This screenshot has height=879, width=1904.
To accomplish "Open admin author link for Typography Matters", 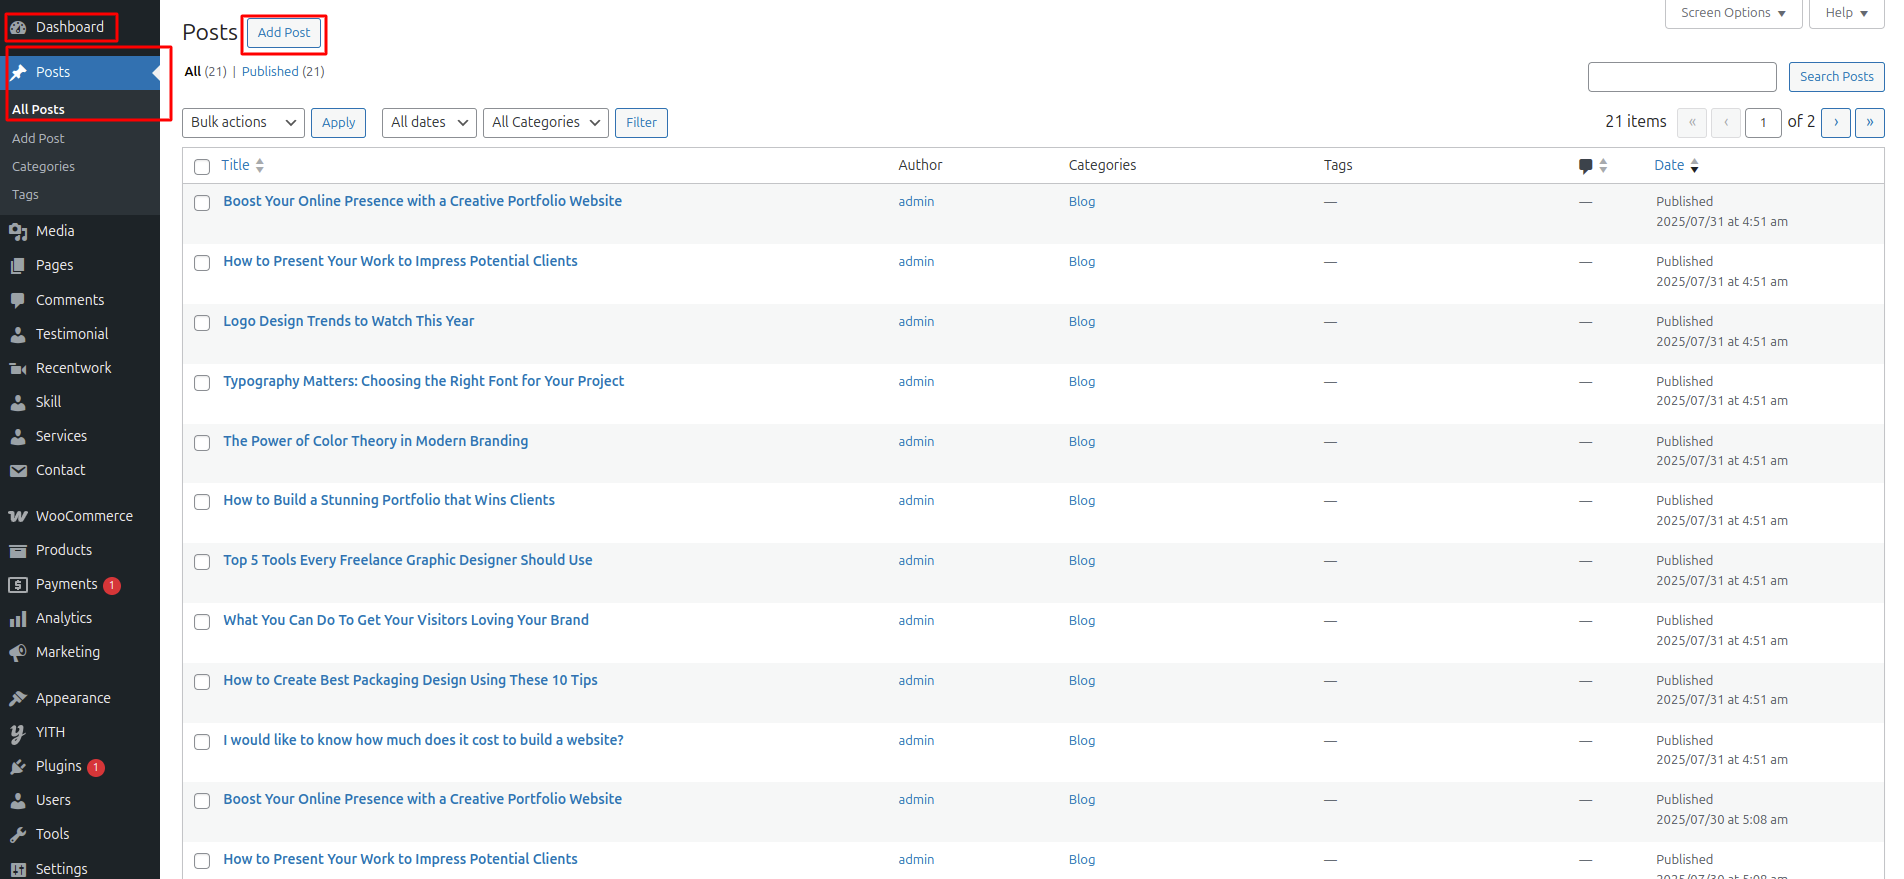I will [x=916, y=381].
